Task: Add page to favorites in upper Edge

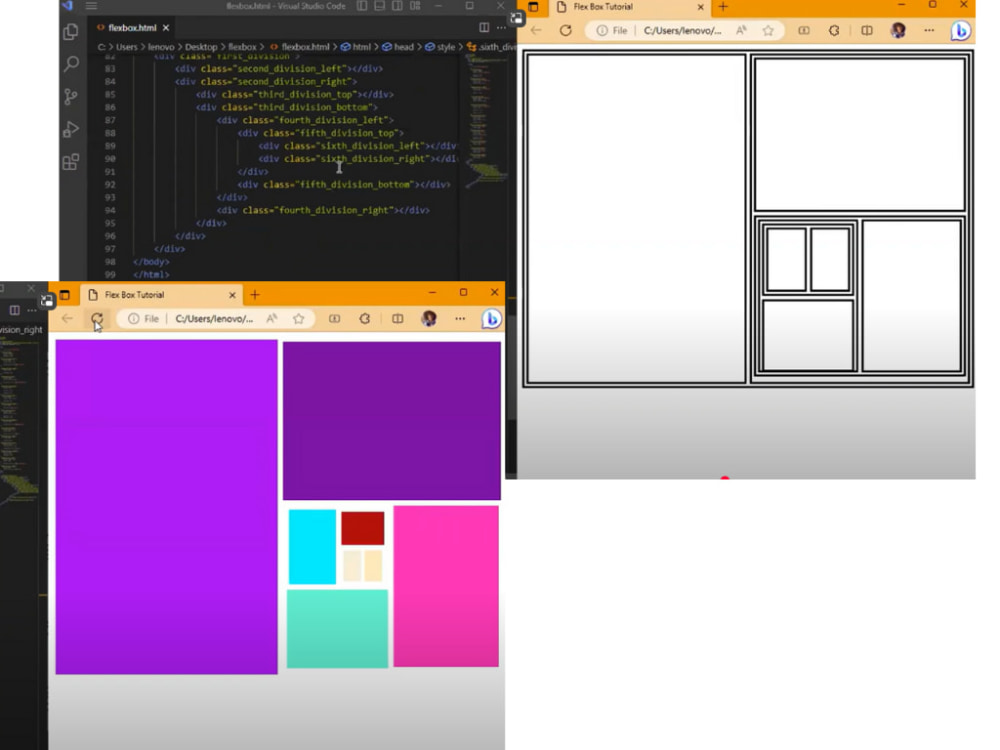Action: click(768, 30)
